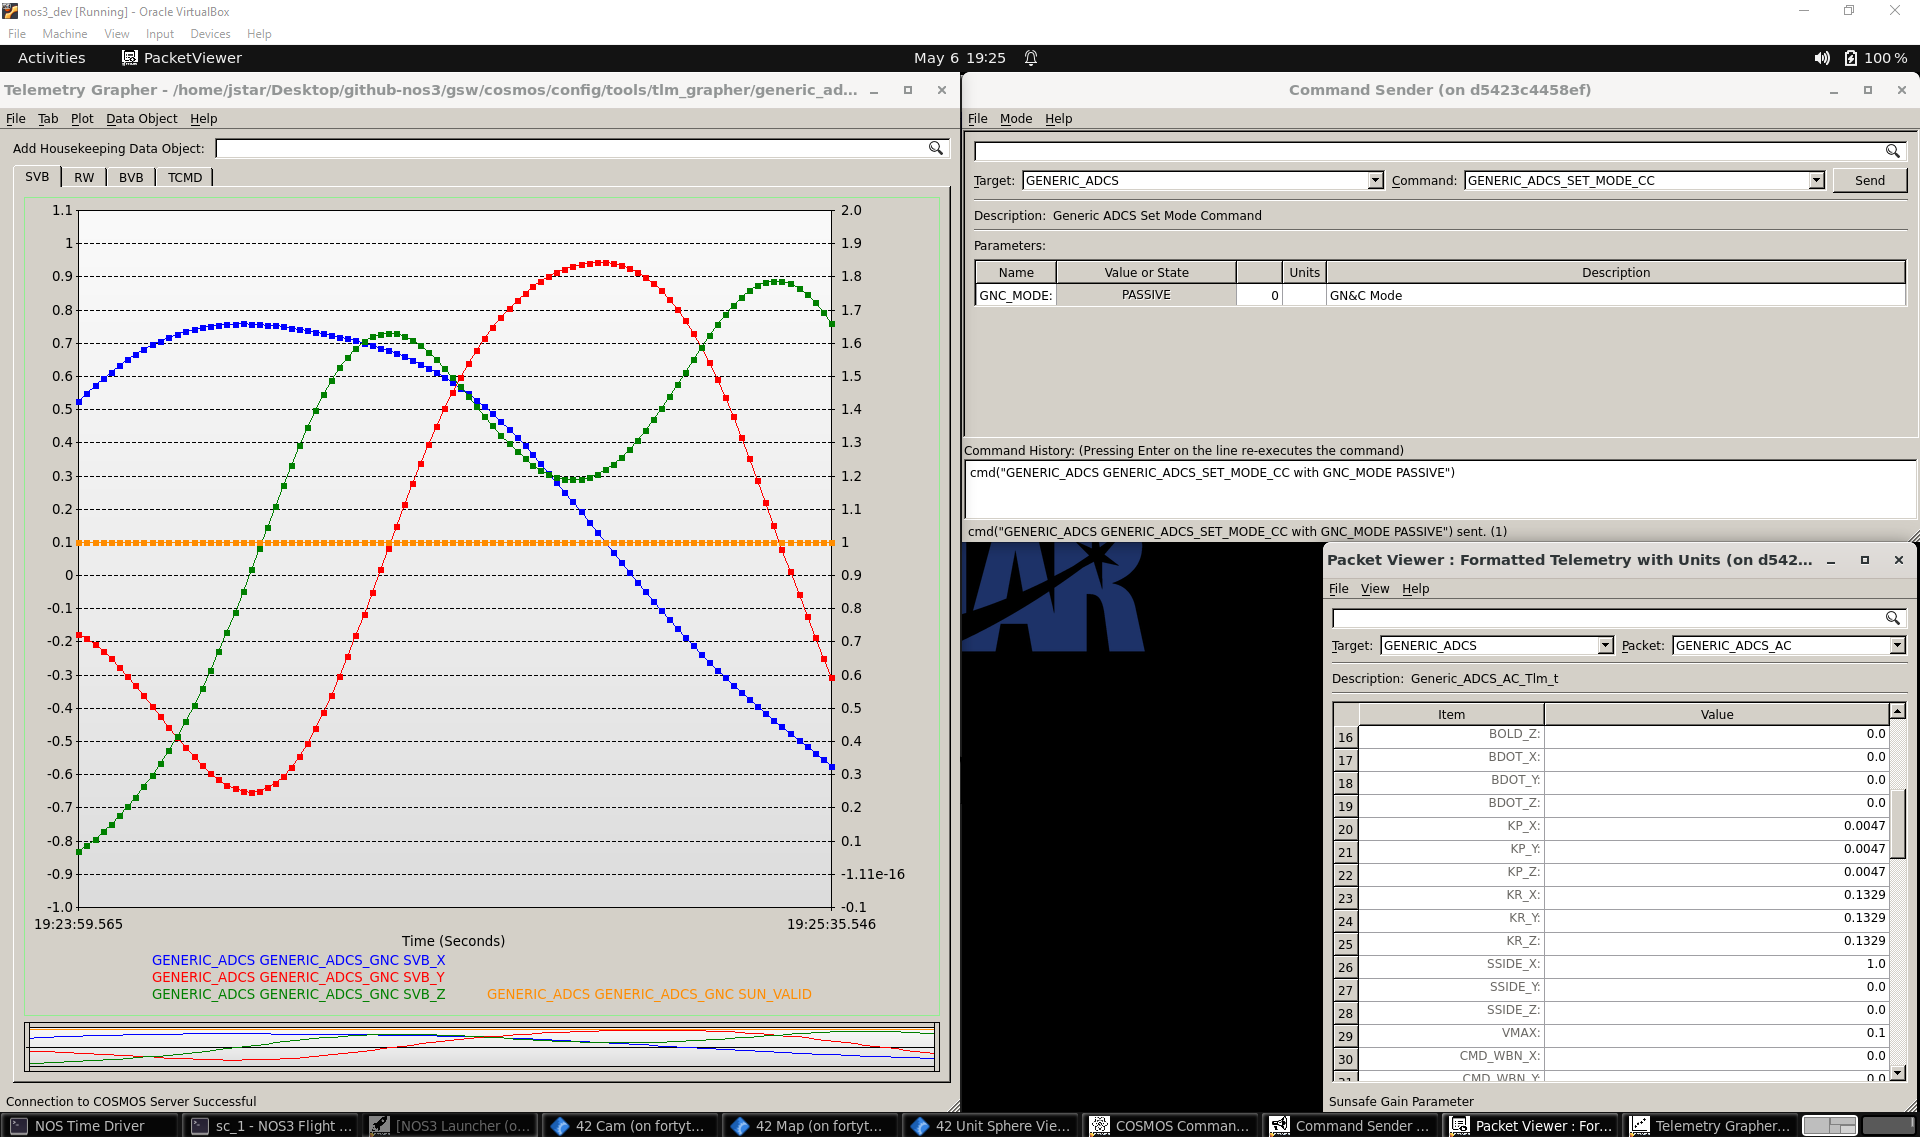
Task: Click the KP_X value 0.0047
Action: tap(1864, 826)
